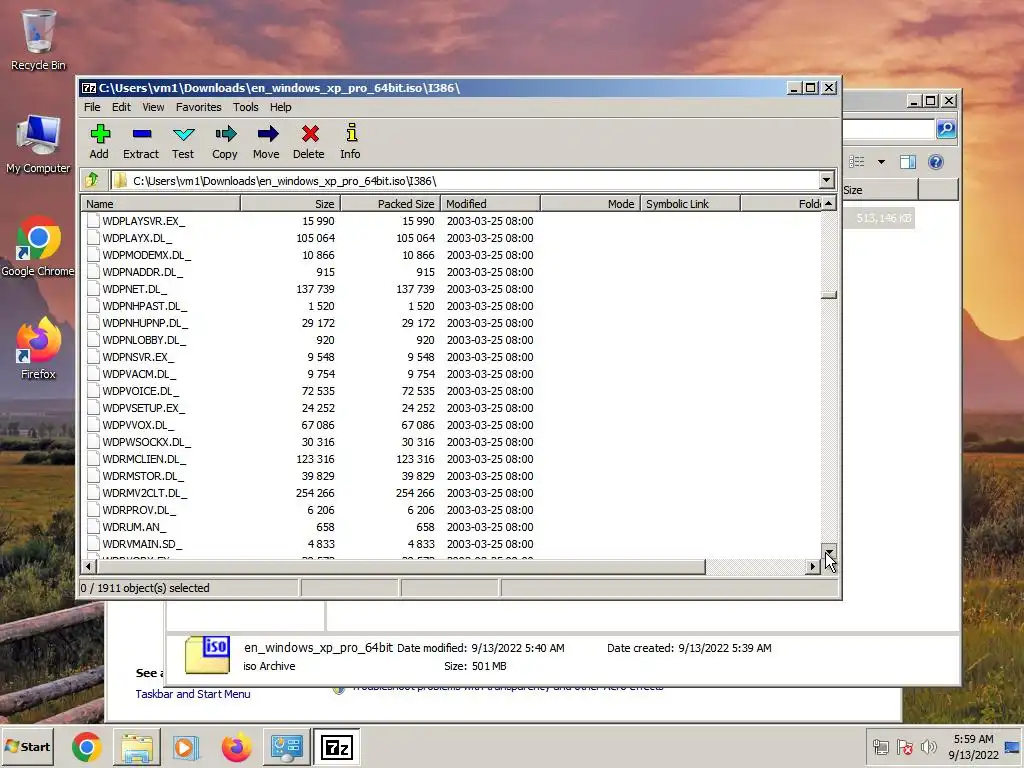The height and width of the screenshot is (768, 1024).
Task: Select the WDPNET.DL_ file
Action: click(135, 289)
